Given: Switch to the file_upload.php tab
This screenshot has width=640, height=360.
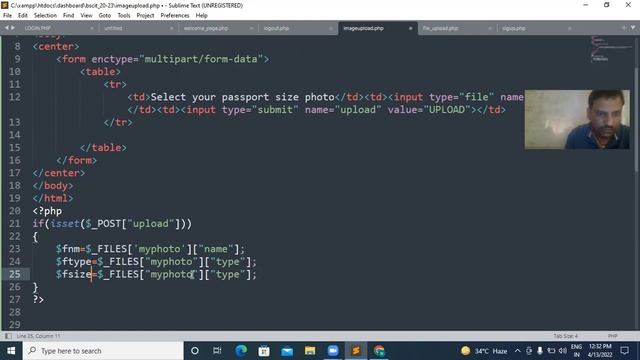Looking at the screenshot, I should pyautogui.click(x=440, y=28).
